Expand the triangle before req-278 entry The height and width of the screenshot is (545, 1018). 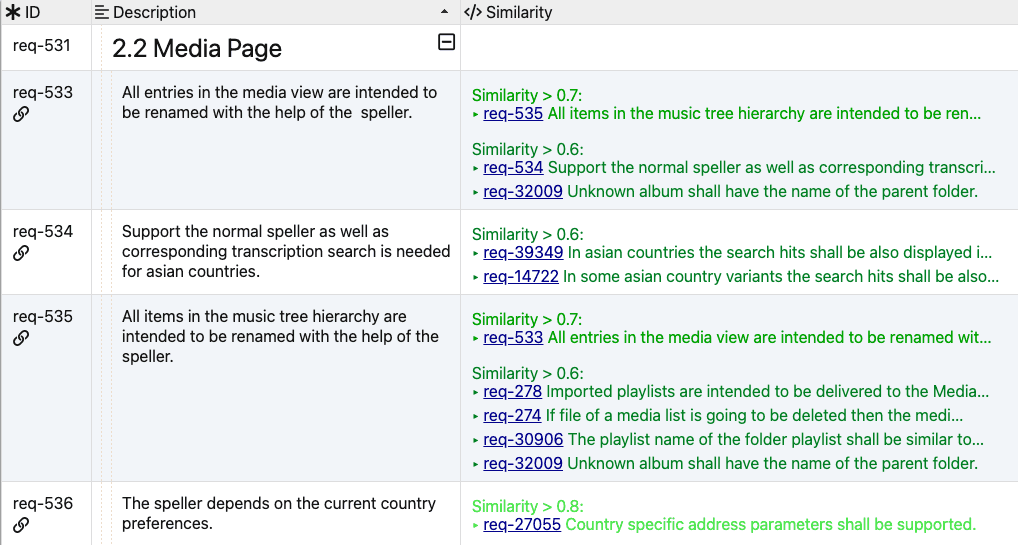(476, 392)
